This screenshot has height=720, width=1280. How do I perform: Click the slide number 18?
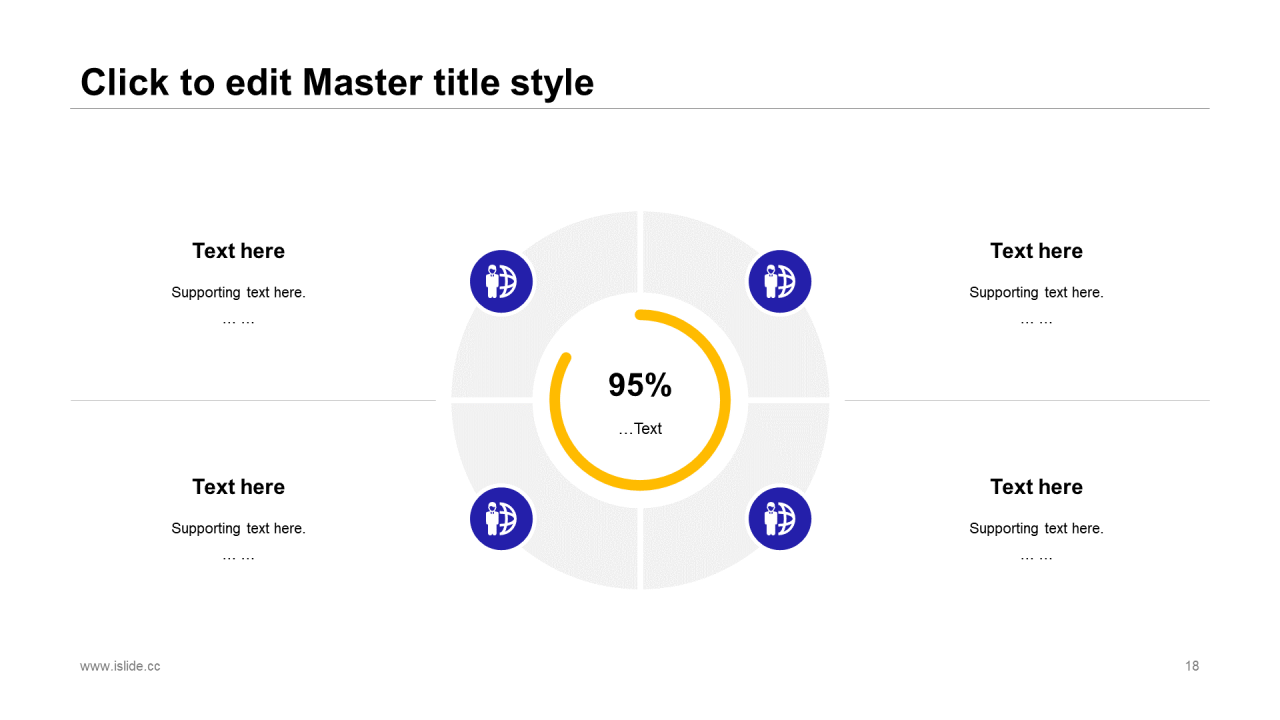(1192, 666)
